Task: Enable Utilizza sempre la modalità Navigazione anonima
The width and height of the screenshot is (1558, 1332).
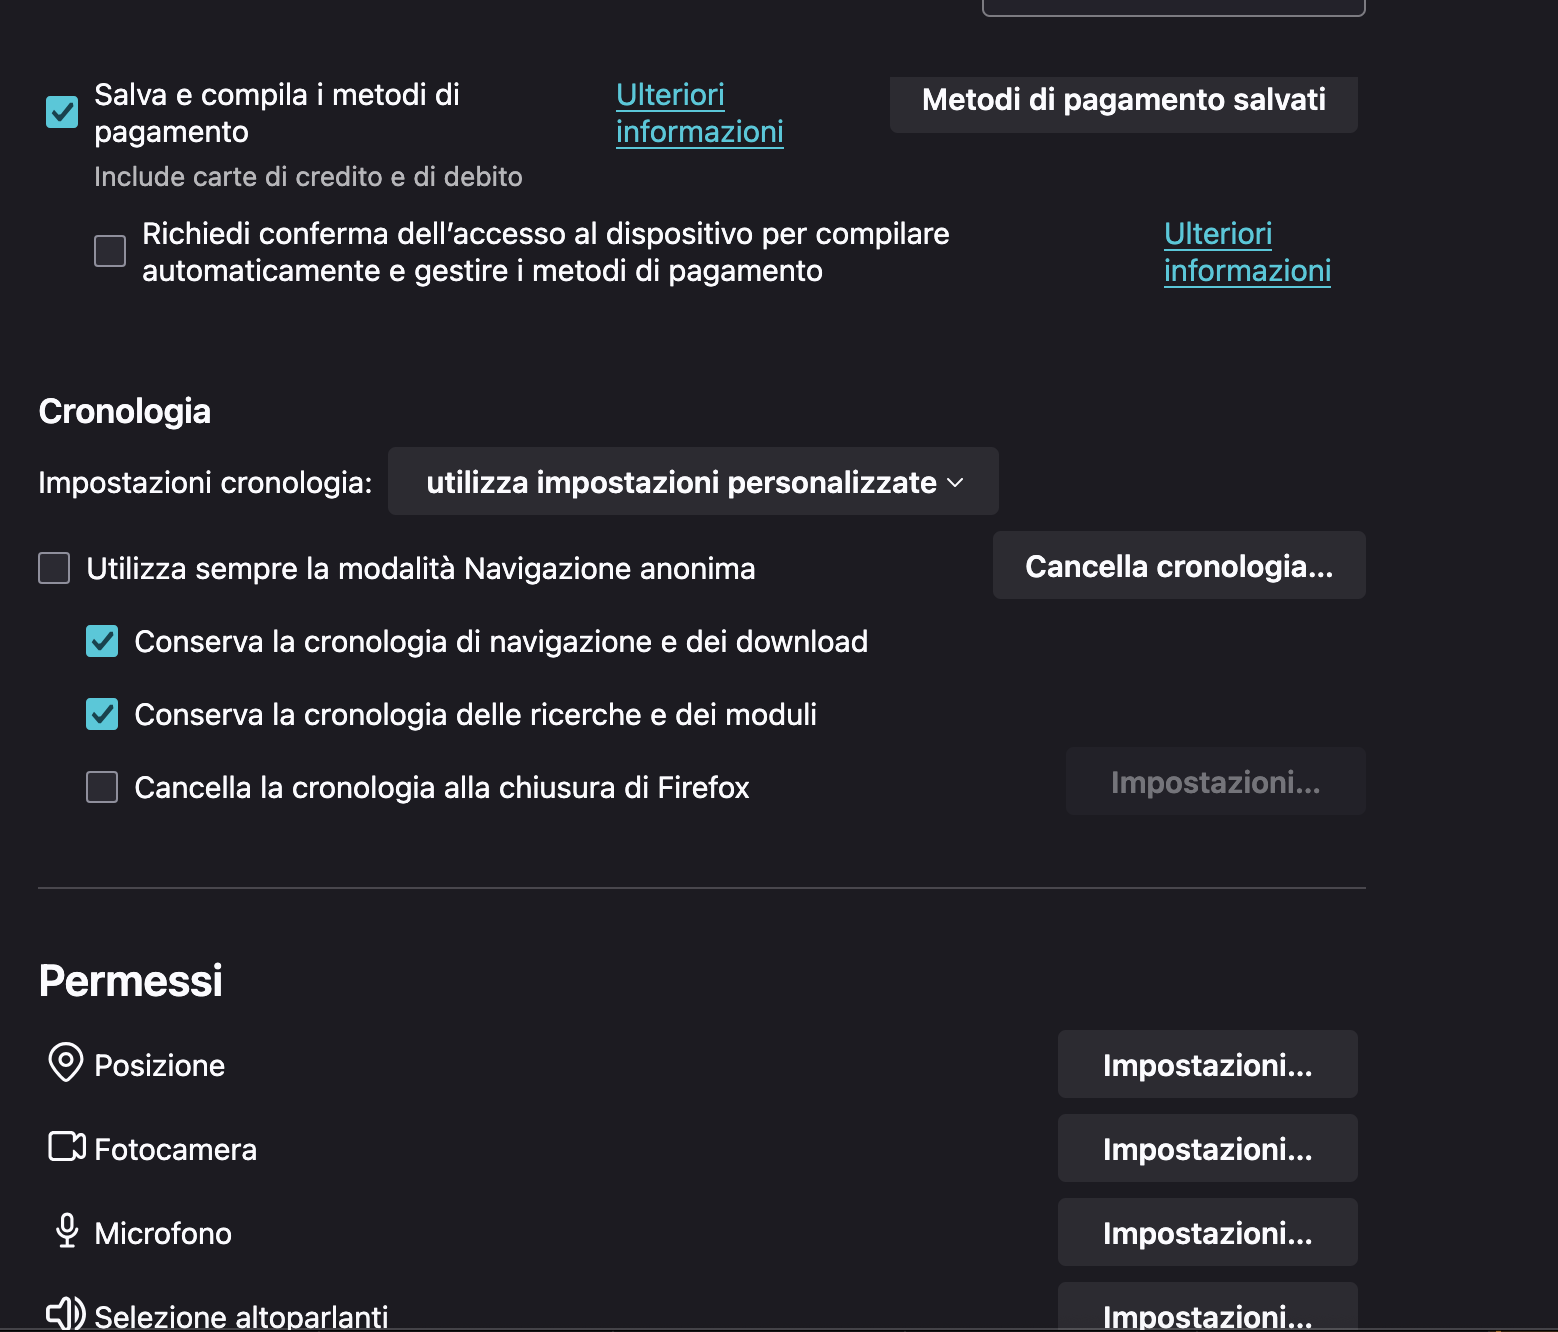Action: click(x=54, y=568)
